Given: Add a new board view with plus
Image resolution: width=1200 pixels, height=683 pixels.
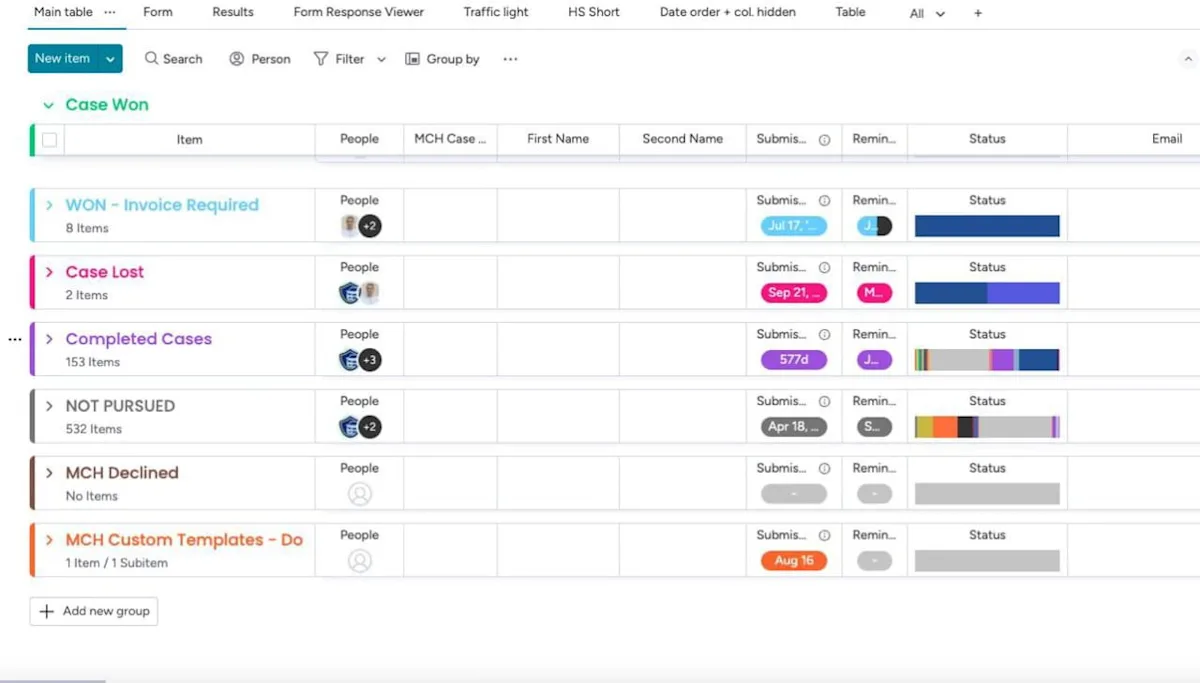Looking at the screenshot, I should (978, 13).
